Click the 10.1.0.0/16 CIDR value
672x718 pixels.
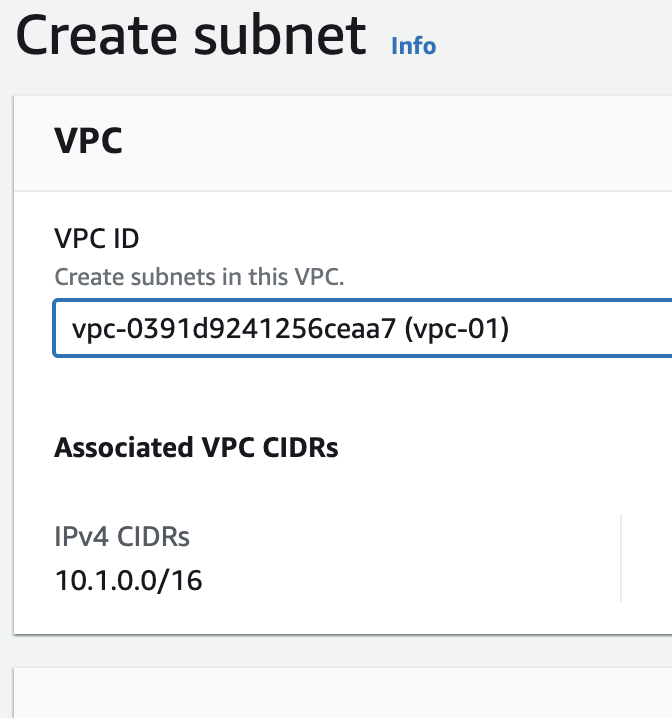click(129, 580)
